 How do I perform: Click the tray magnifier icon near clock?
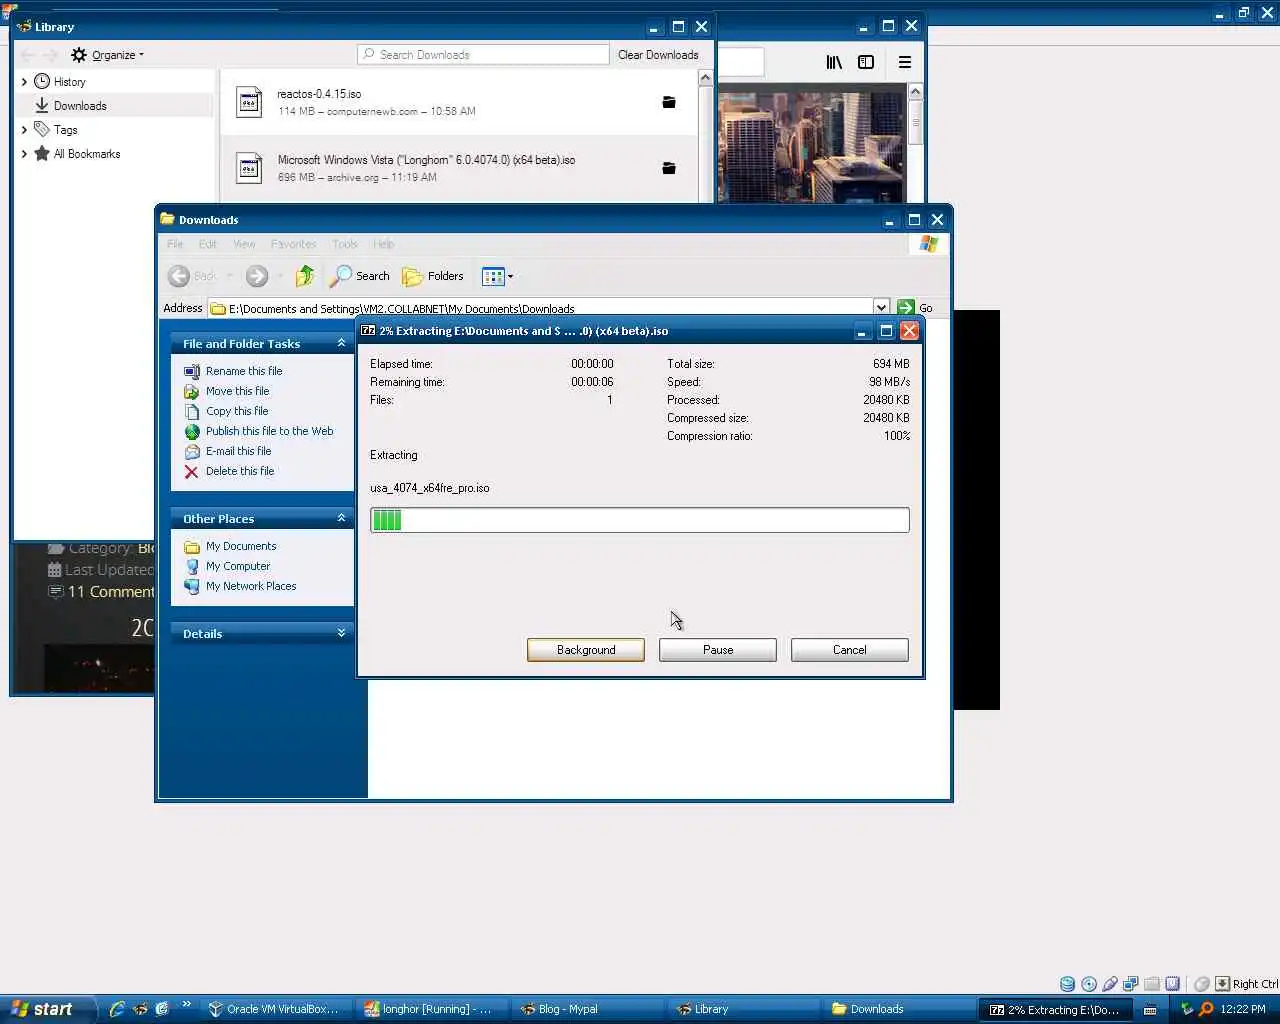tap(1206, 1009)
